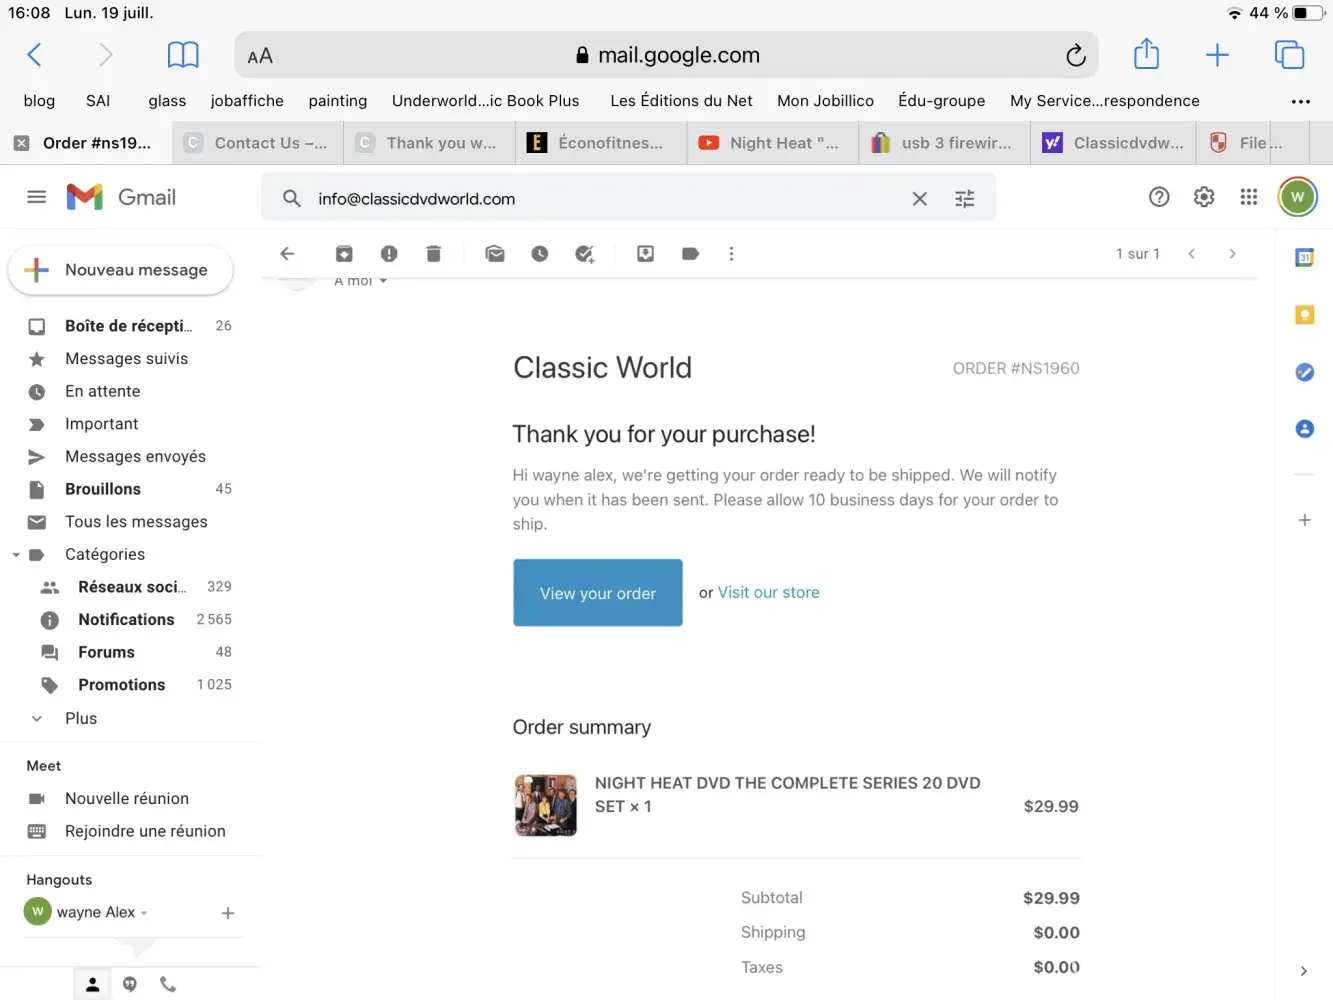Viewport: 1333px width, 1000px height.
Task: Switch to the Night Heat YouTube tab
Action: click(x=772, y=143)
